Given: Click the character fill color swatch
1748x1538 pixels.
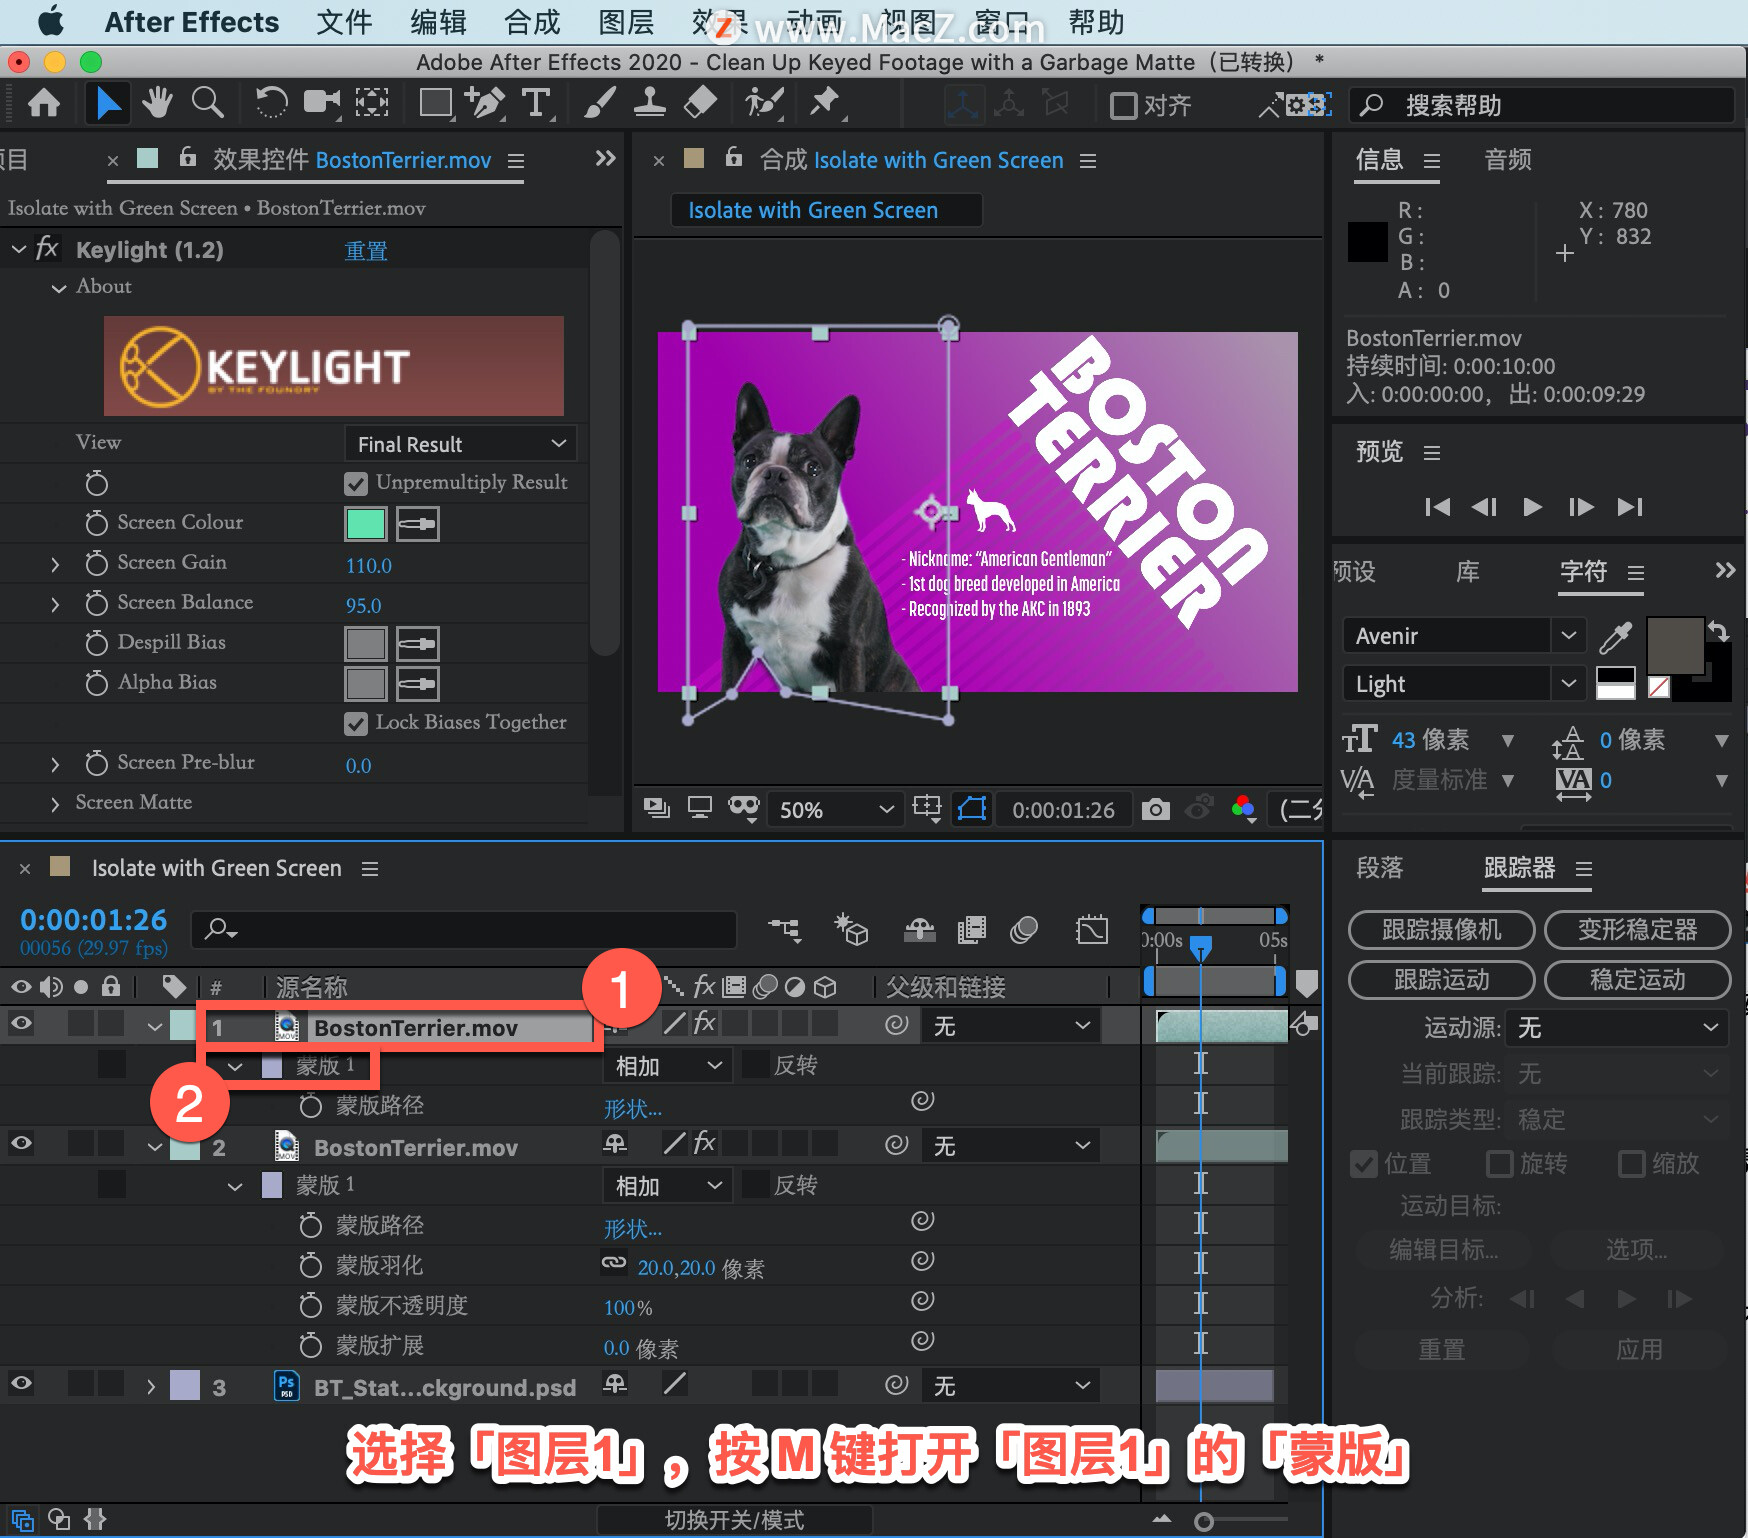Looking at the screenshot, I should (x=1675, y=646).
